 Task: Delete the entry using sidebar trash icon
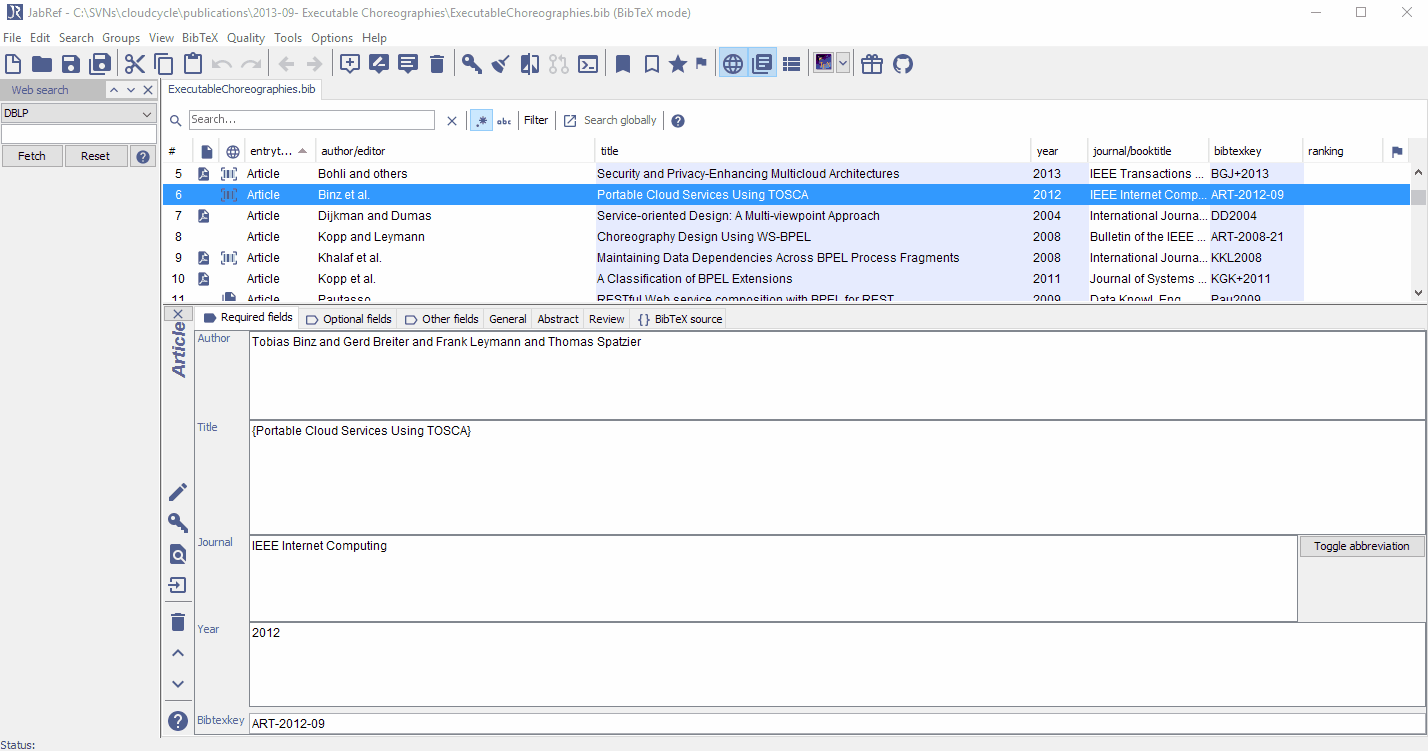[178, 621]
